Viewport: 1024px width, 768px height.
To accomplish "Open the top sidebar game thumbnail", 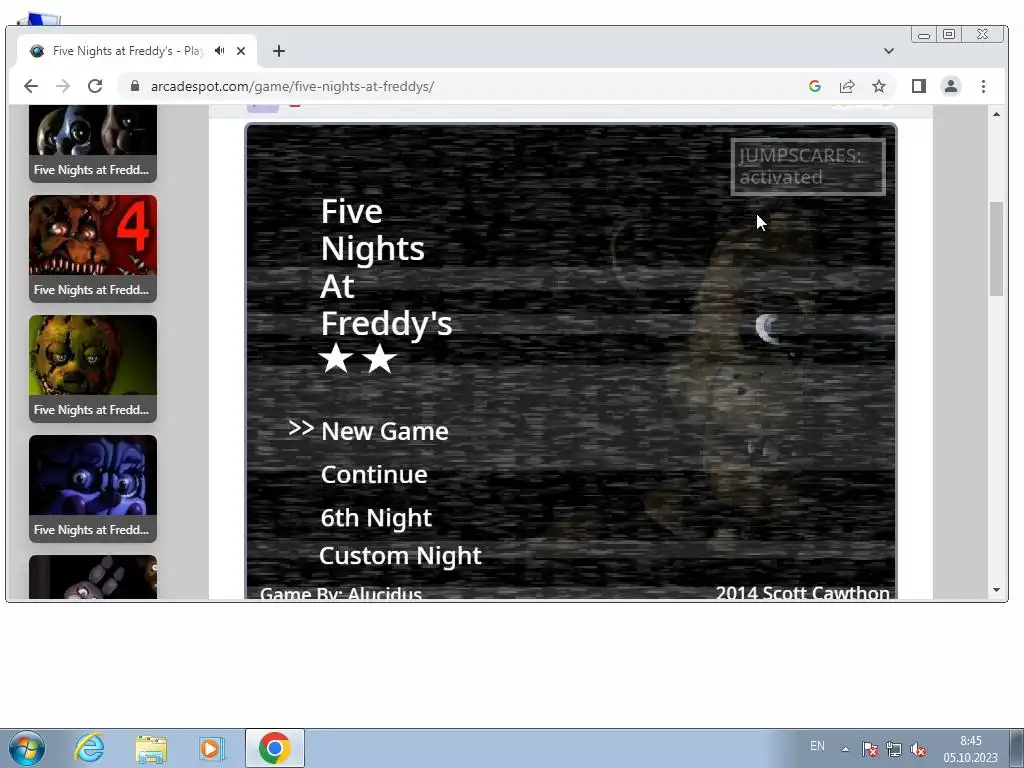I will pos(93,144).
